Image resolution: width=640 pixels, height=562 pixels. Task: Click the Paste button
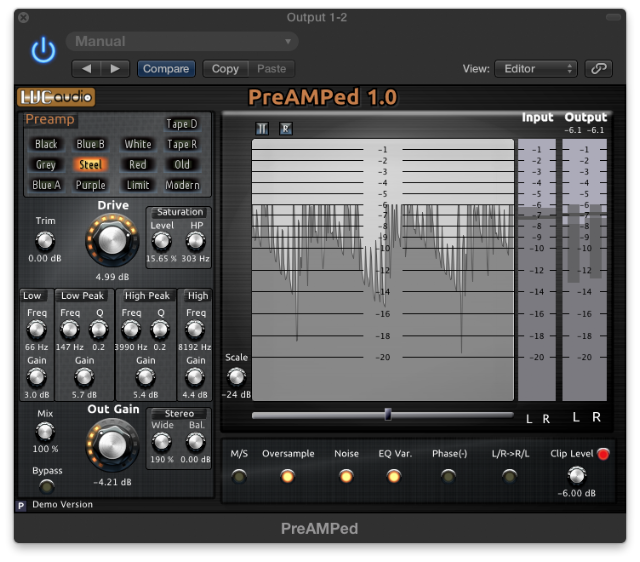coord(271,69)
